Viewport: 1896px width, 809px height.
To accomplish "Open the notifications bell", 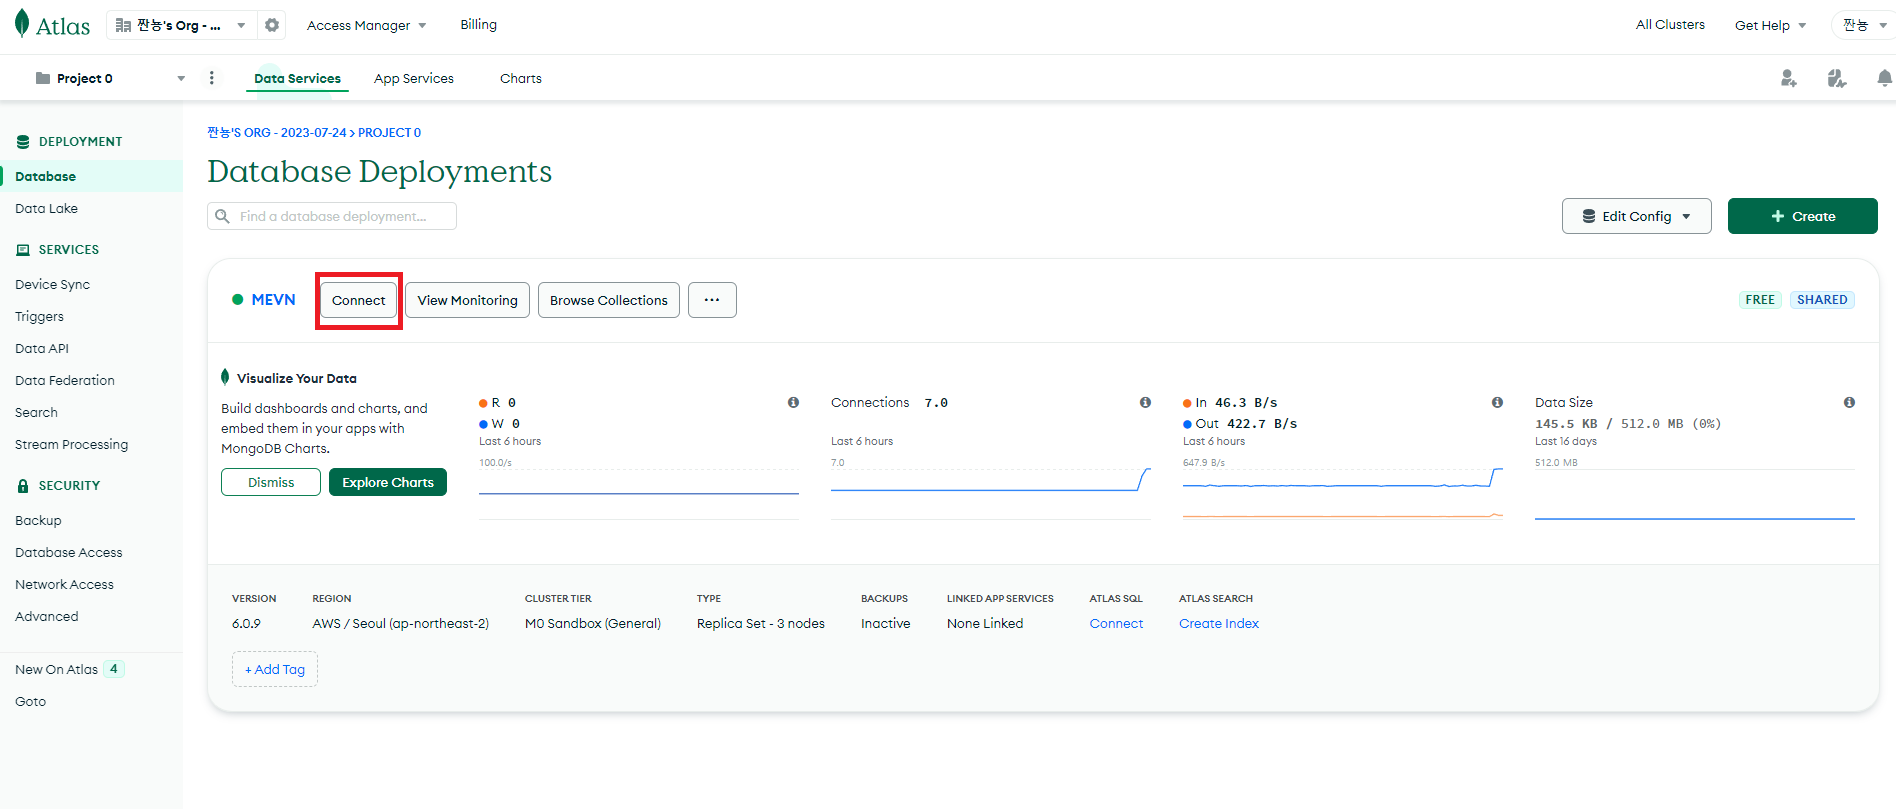I will (x=1884, y=78).
